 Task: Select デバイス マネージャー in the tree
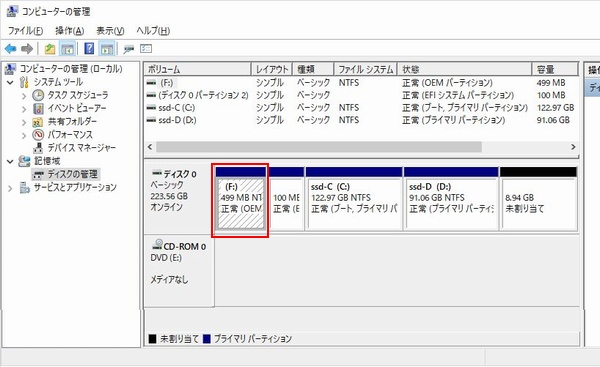tap(81, 148)
